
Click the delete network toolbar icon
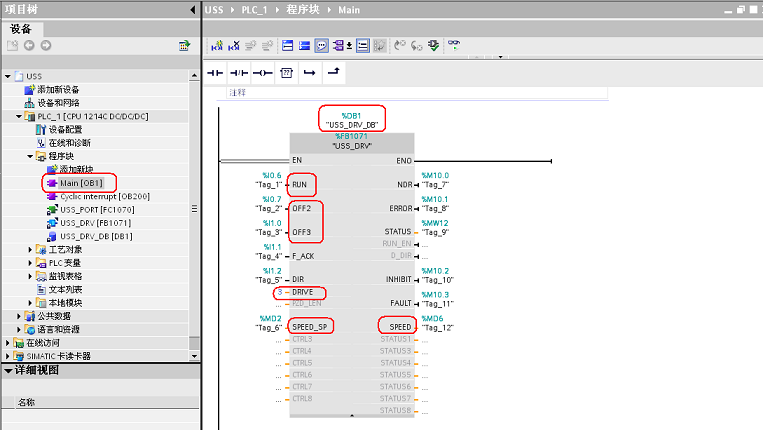pyautogui.click(x=234, y=46)
